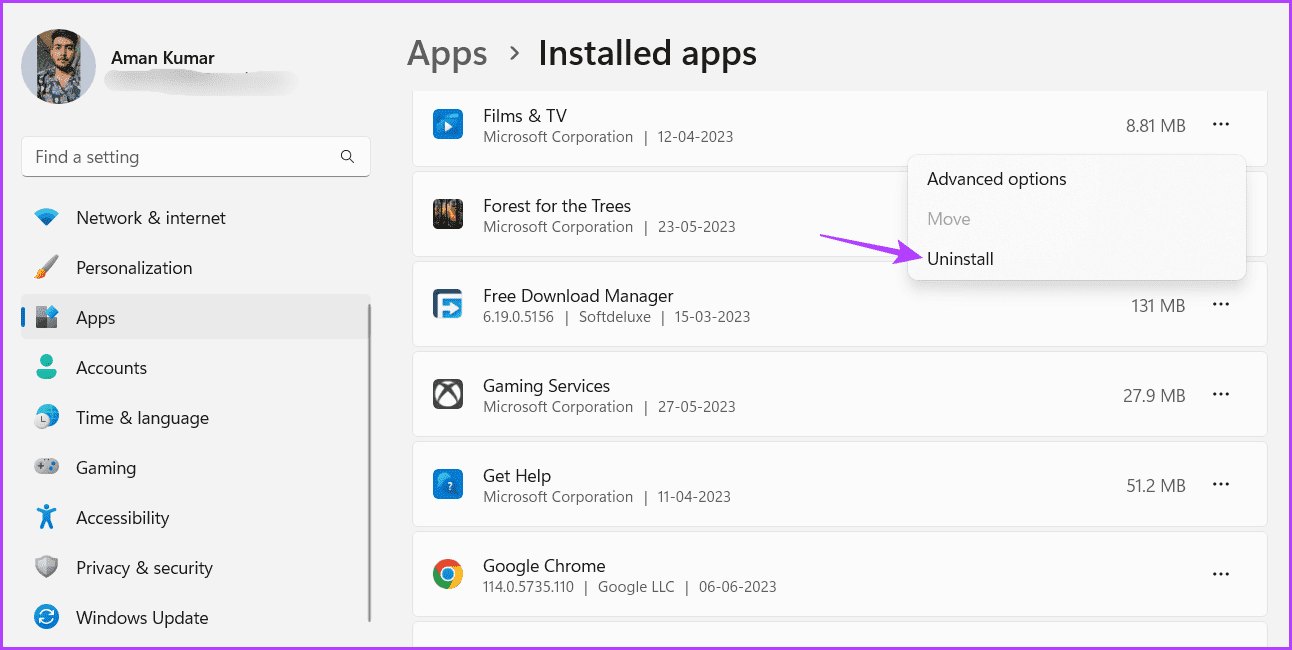Click the Apps sidebar icon
This screenshot has width=1292, height=650.
[46, 317]
